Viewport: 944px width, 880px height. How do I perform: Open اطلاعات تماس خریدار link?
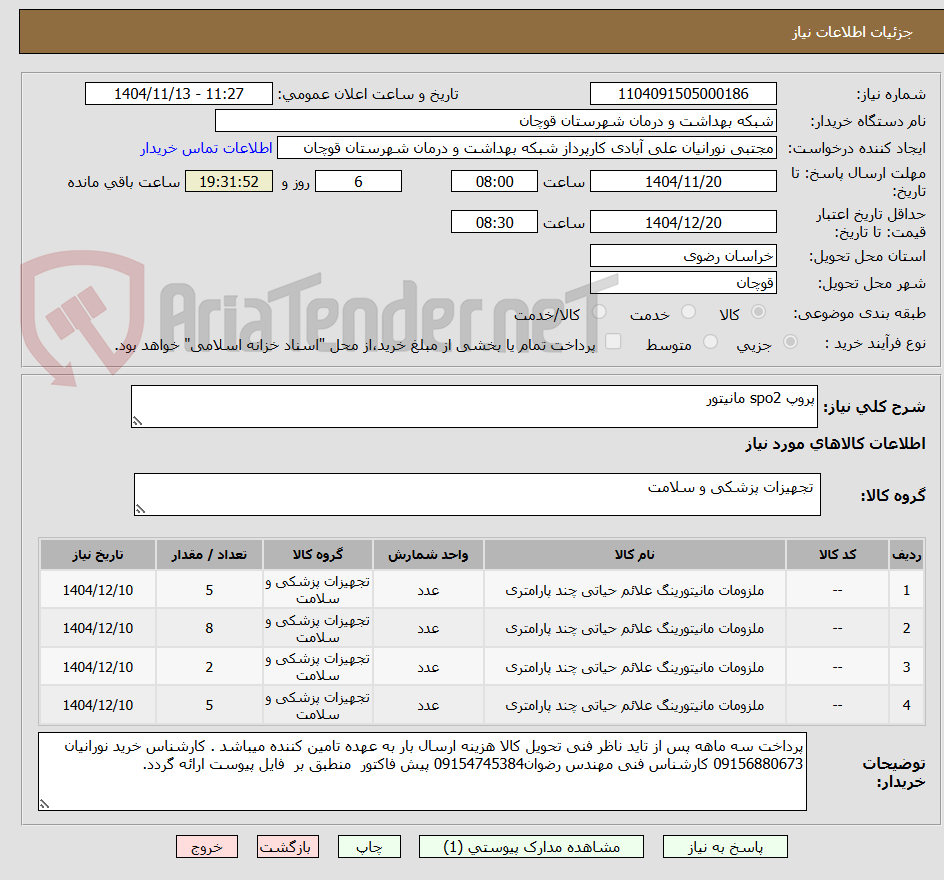[206, 148]
